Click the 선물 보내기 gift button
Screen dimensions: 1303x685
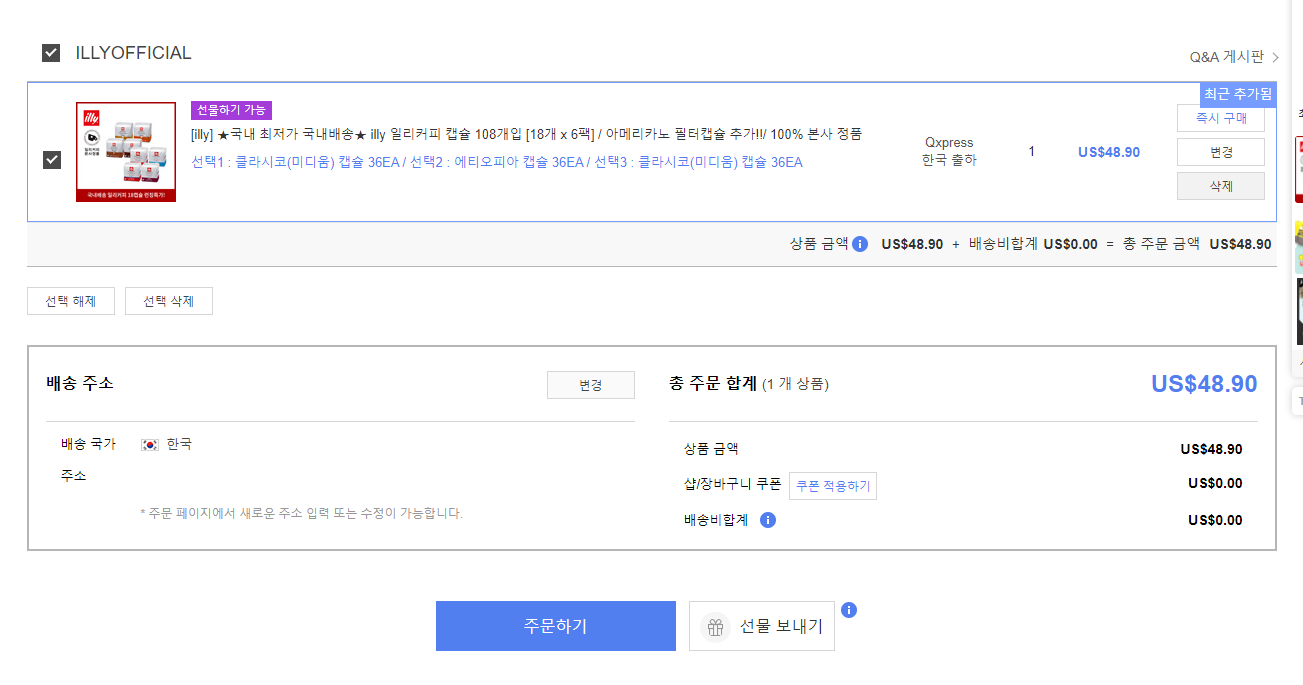(762, 626)
